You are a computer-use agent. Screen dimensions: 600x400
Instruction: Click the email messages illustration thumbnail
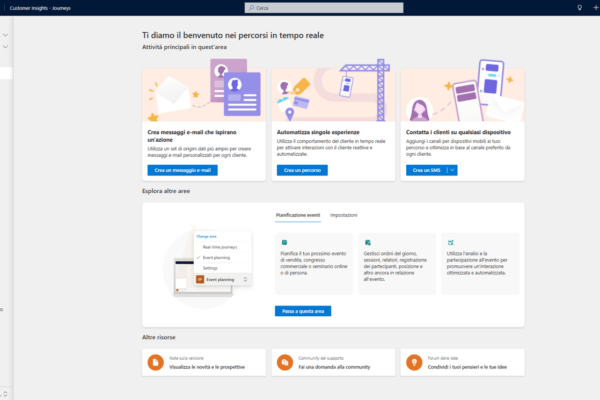click(204, 90)
